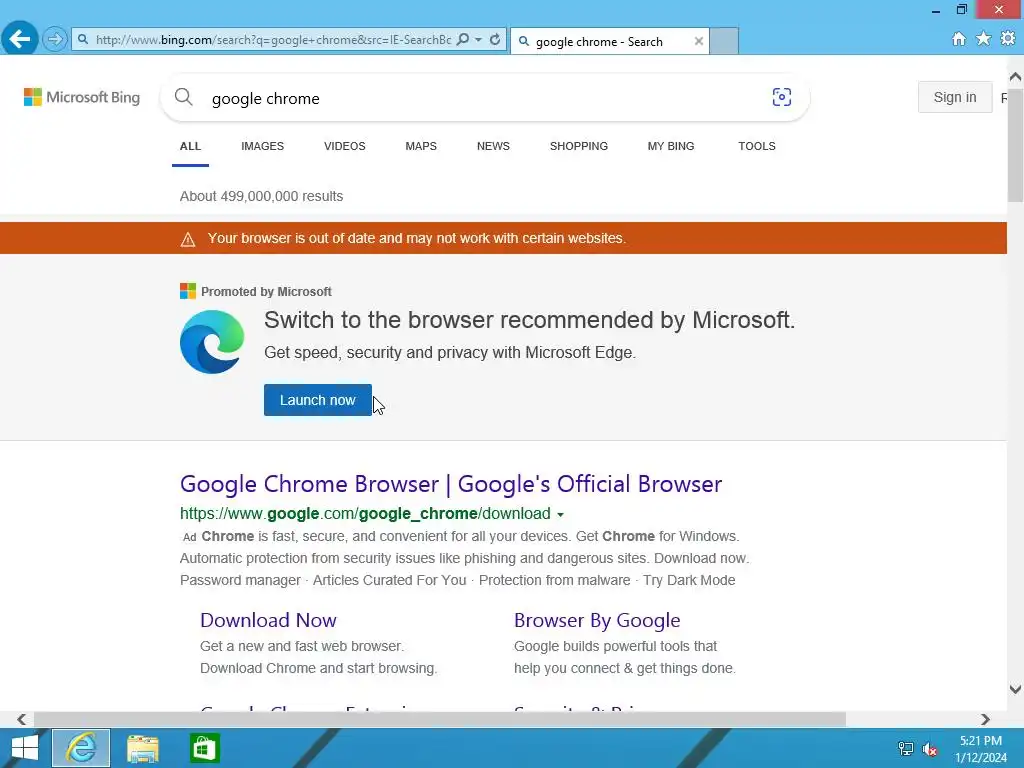The width and height of the screenshot is (1024, 768).
Task: Select the 'google chrome - Search' browser tab
Action: [609, 41]
